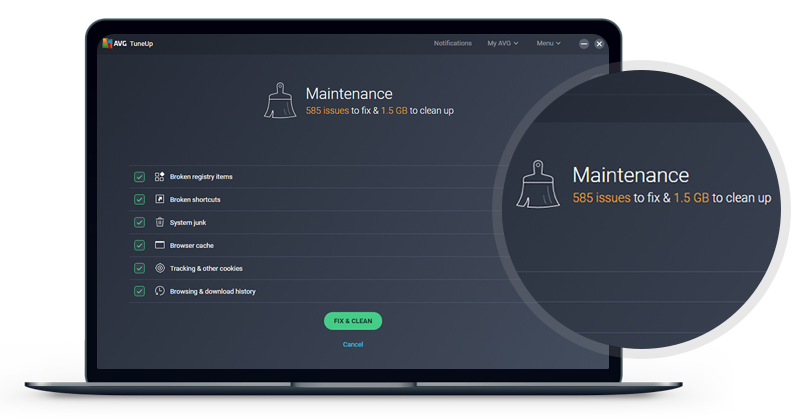Click the Browsing & download history clock icon
The width and height of the screenshot is (800, 420).
[159, 291]
